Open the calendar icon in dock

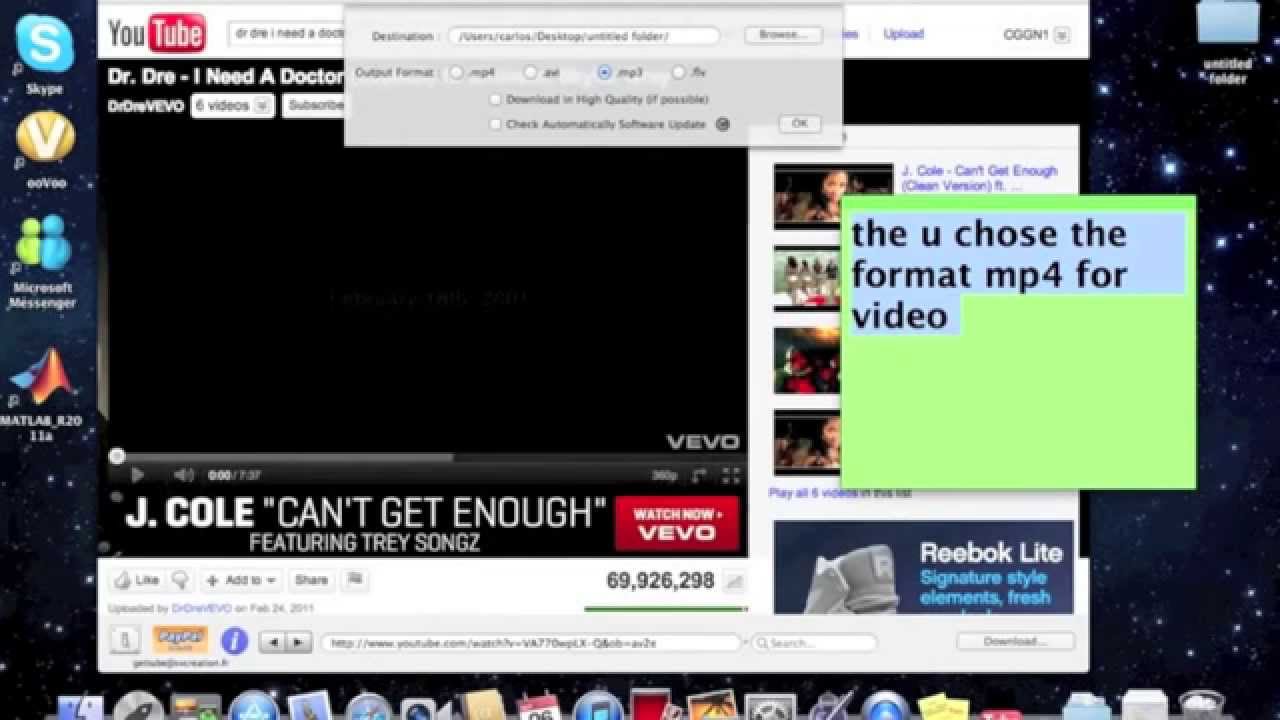[x=540, y=706]
